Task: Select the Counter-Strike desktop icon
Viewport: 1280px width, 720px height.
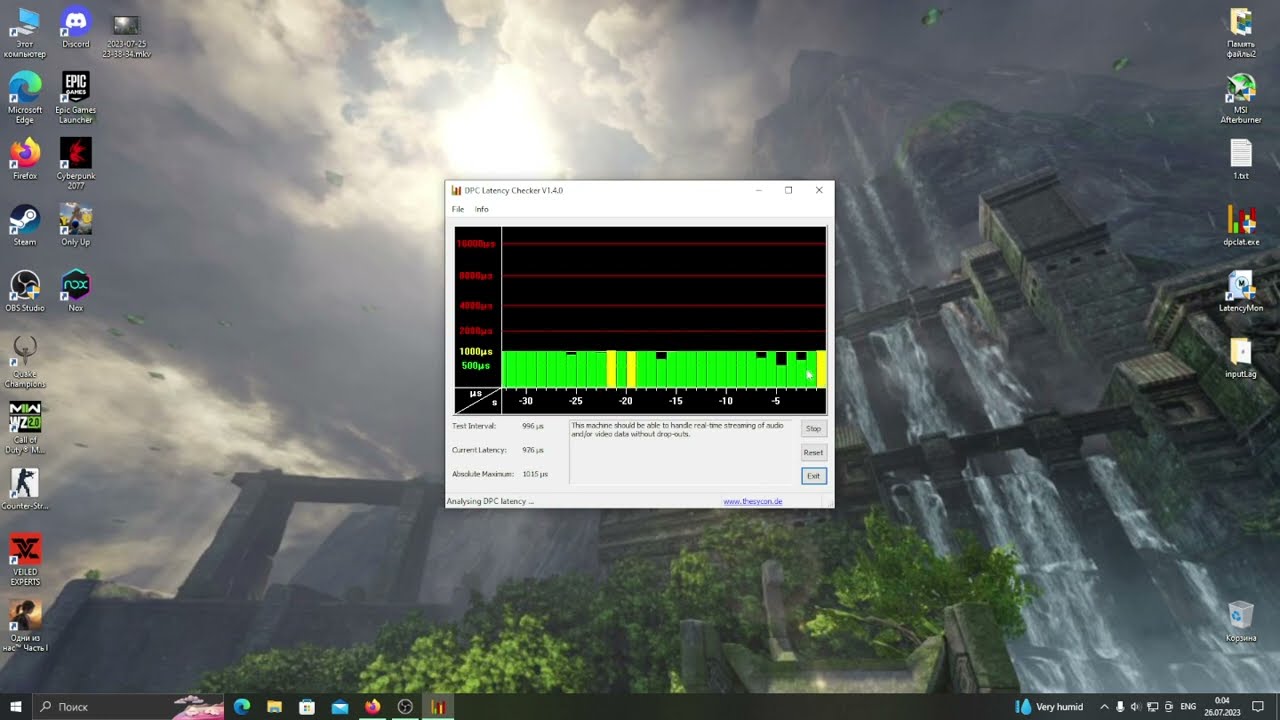Action: pos(25,489)
